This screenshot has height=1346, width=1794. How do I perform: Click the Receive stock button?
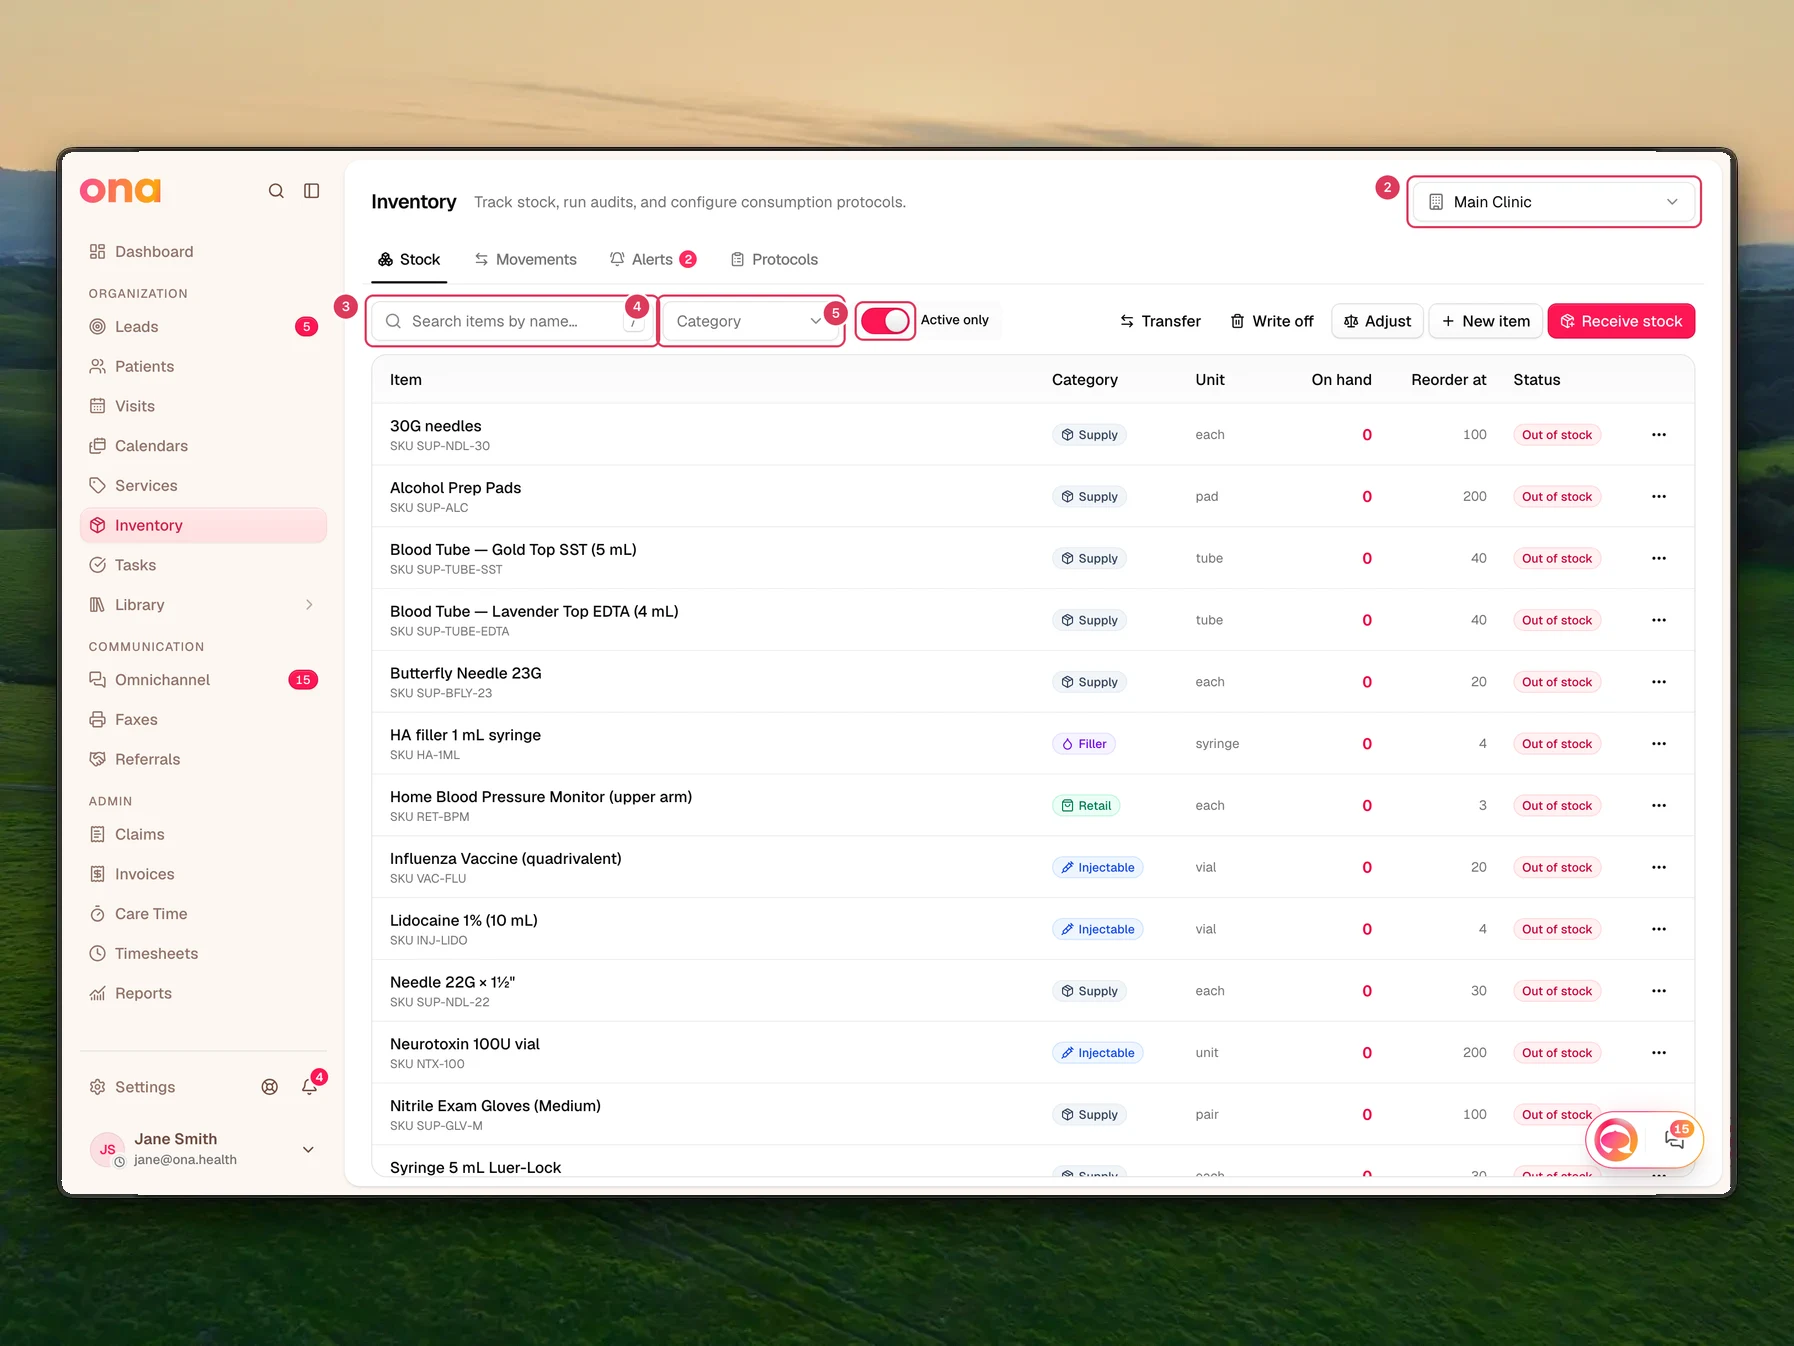click(1621, 321)
